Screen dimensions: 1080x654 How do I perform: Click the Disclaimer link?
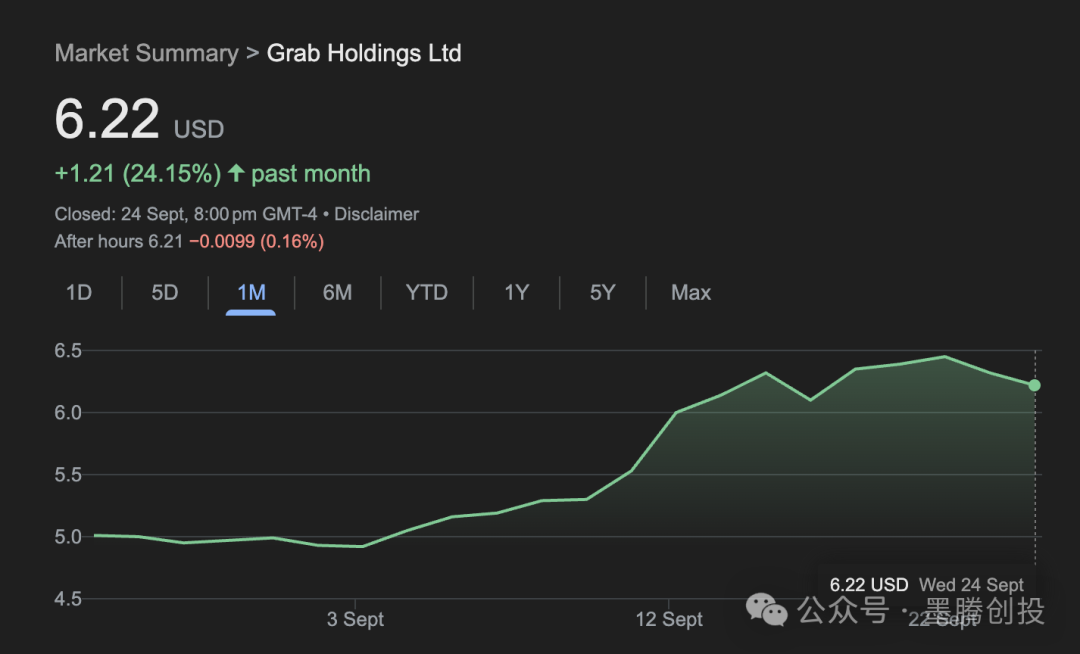pos(376,214)
